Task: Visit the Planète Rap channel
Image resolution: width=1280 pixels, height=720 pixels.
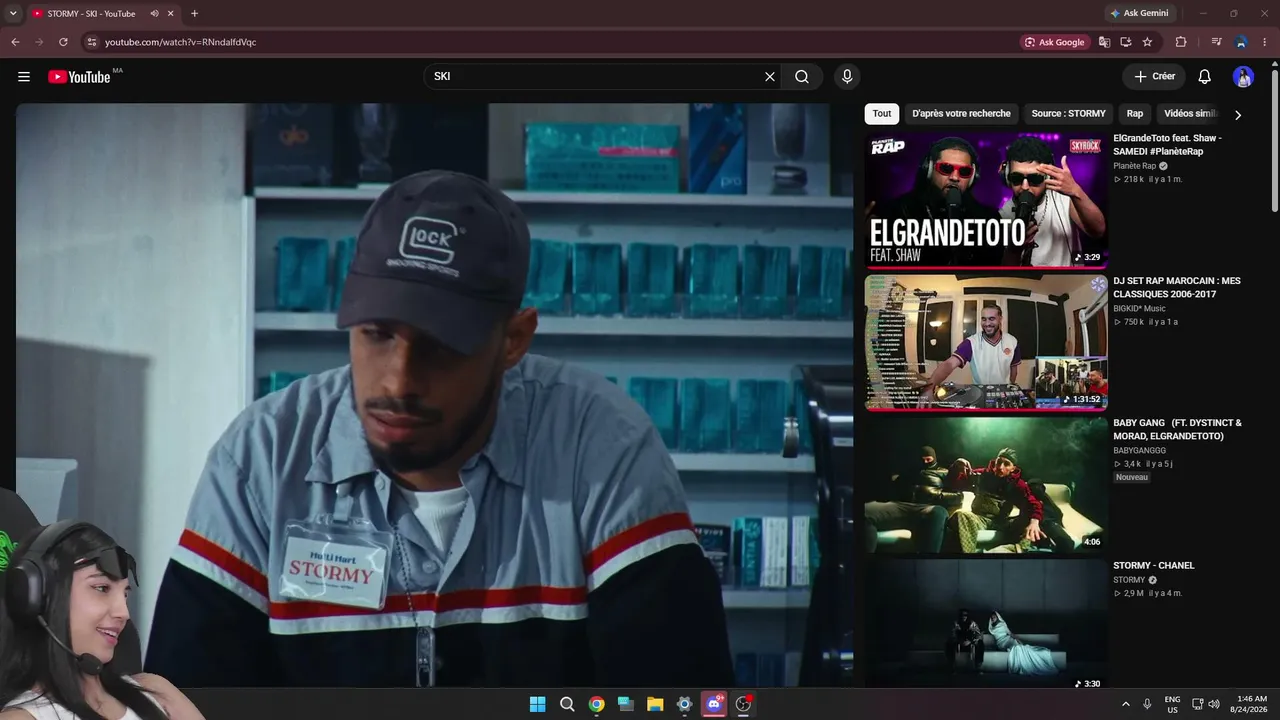Action: pyautogui.click(x=1135, y=166)
